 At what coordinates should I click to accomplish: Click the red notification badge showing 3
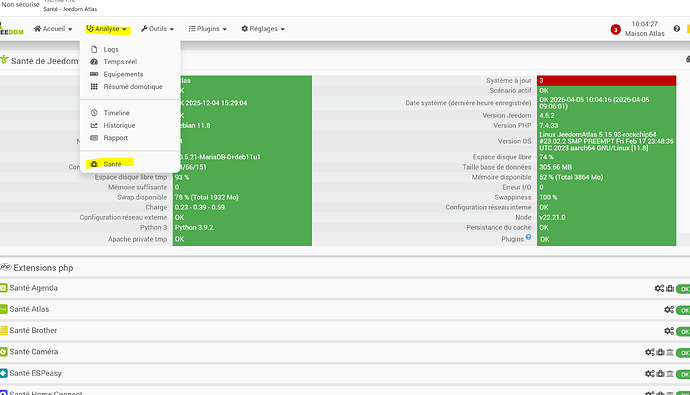pos(615,30)
